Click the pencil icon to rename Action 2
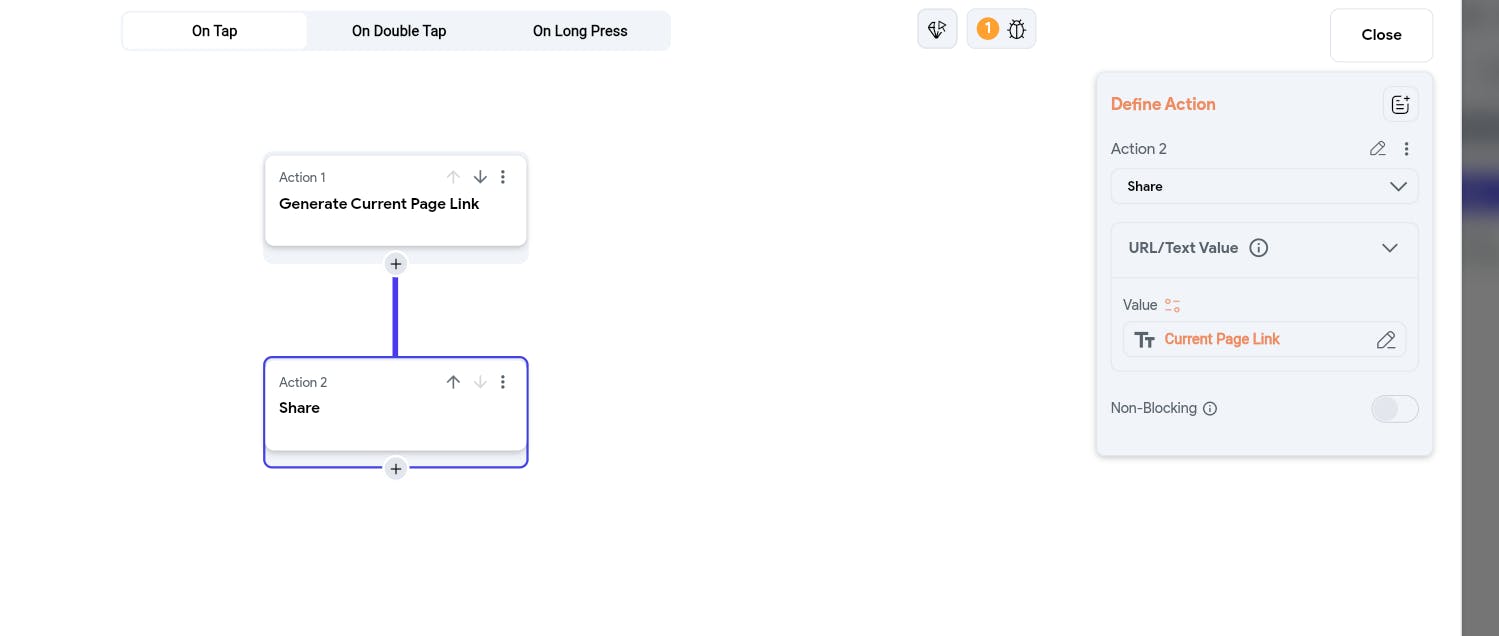Screen dimensions: 1499x636 pos(1377,149)
